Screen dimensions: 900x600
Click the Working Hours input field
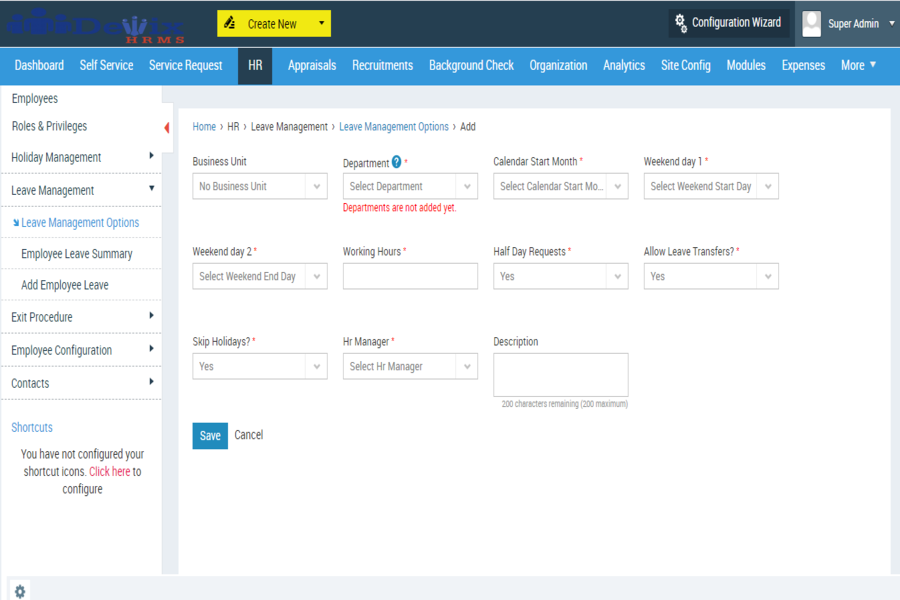pyautogui.click(x=410, y=276)
